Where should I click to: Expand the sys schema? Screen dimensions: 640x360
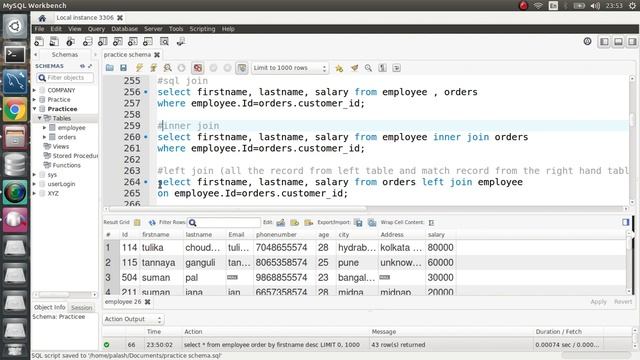coord(35,175)
